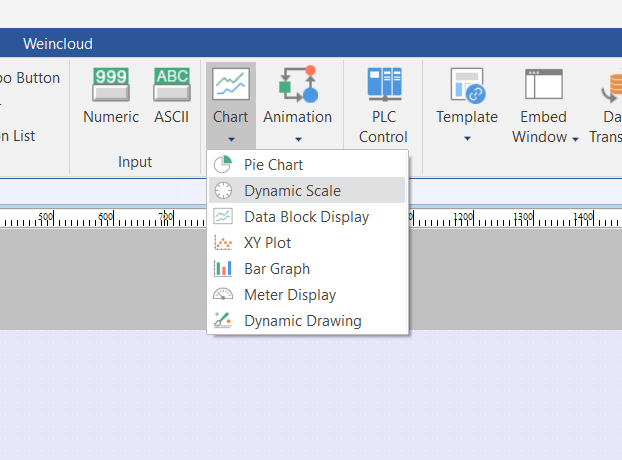Choose Meter Display from the list
The height and width of the screenshot is (460, 622).
(289, 295)
